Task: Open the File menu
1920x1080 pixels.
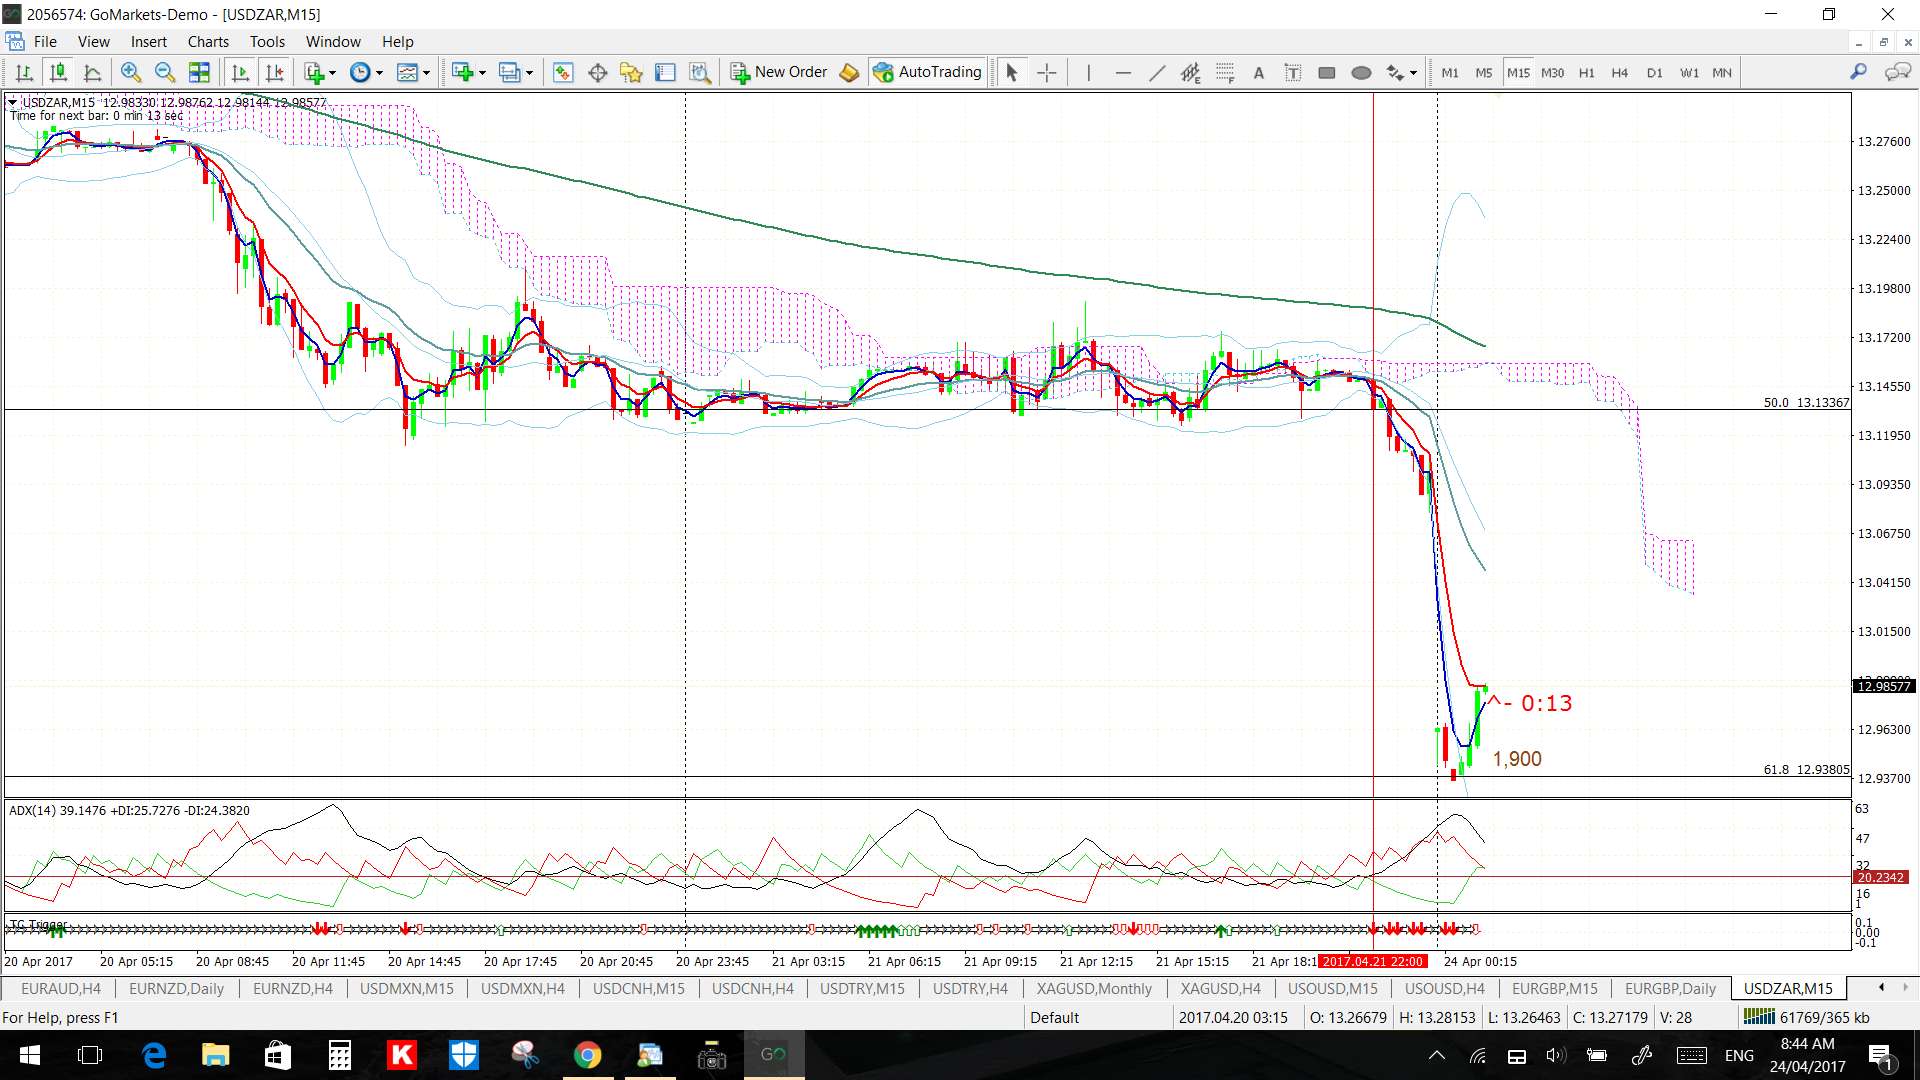Action: tap(45, 41)
